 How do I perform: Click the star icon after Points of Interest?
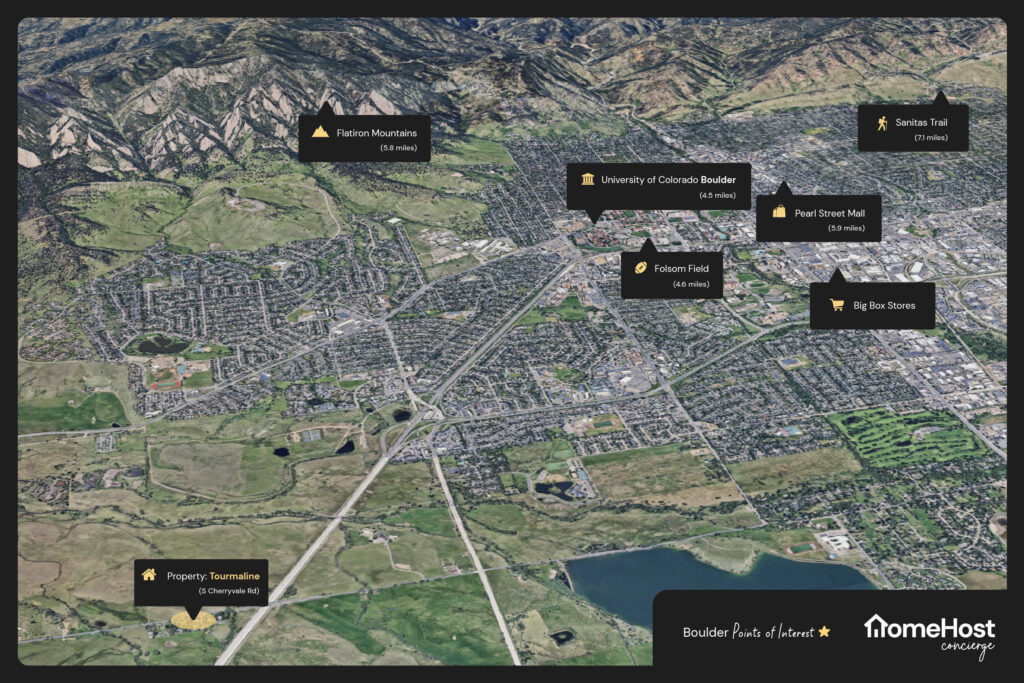click(824, 632)
